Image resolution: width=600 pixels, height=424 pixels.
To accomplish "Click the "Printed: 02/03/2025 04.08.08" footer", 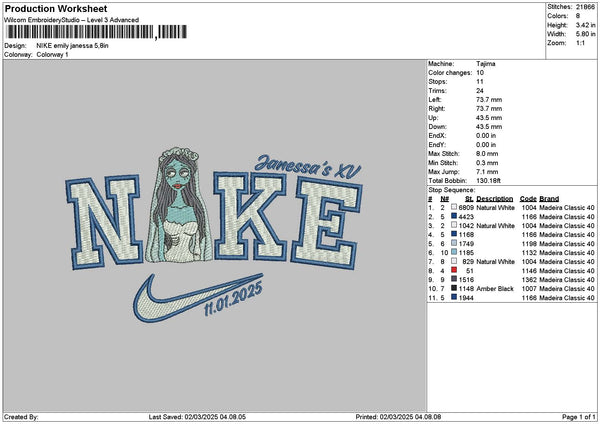I will 398,417.
